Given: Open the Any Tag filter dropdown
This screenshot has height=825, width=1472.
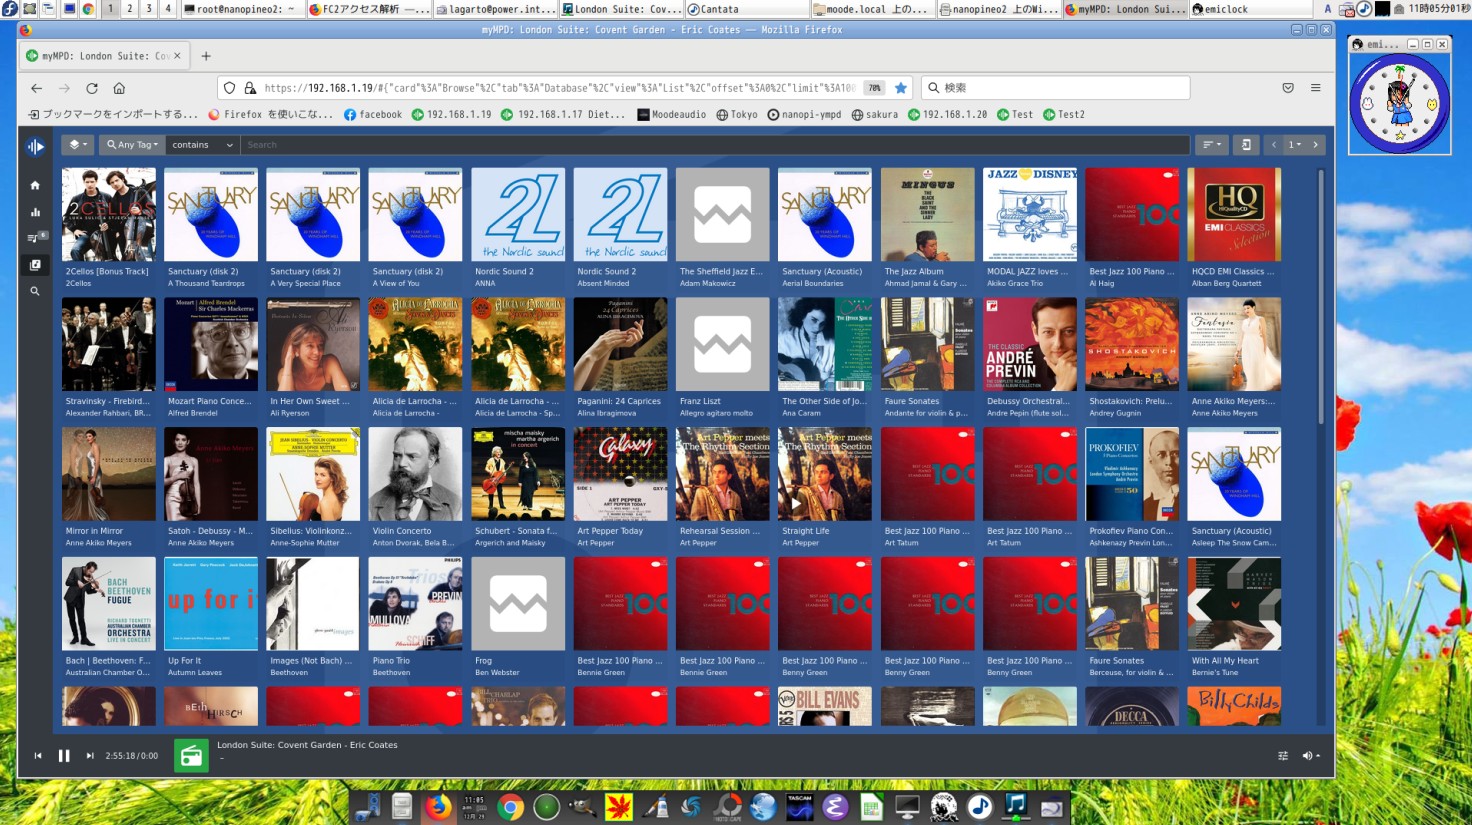Looking at the screenshot, I should pyautogui.click(x=131, y=145).
